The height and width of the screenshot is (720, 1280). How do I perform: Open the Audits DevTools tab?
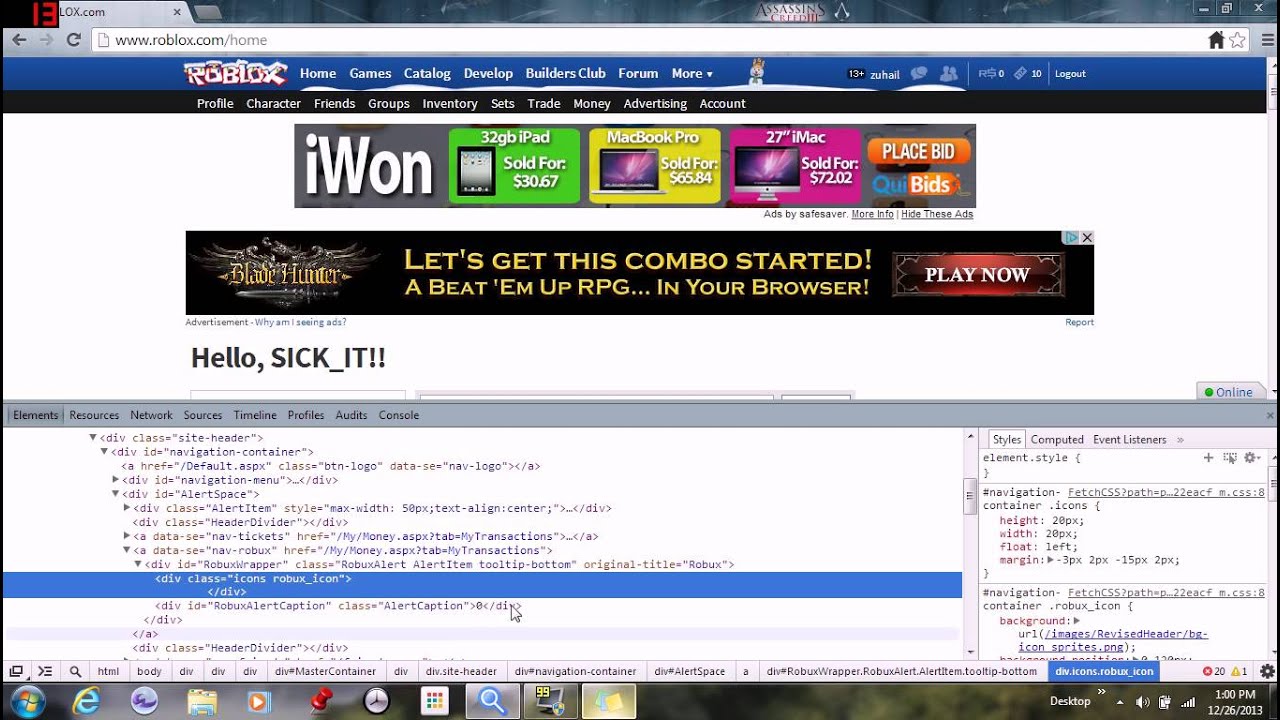[x=351, y=415]
